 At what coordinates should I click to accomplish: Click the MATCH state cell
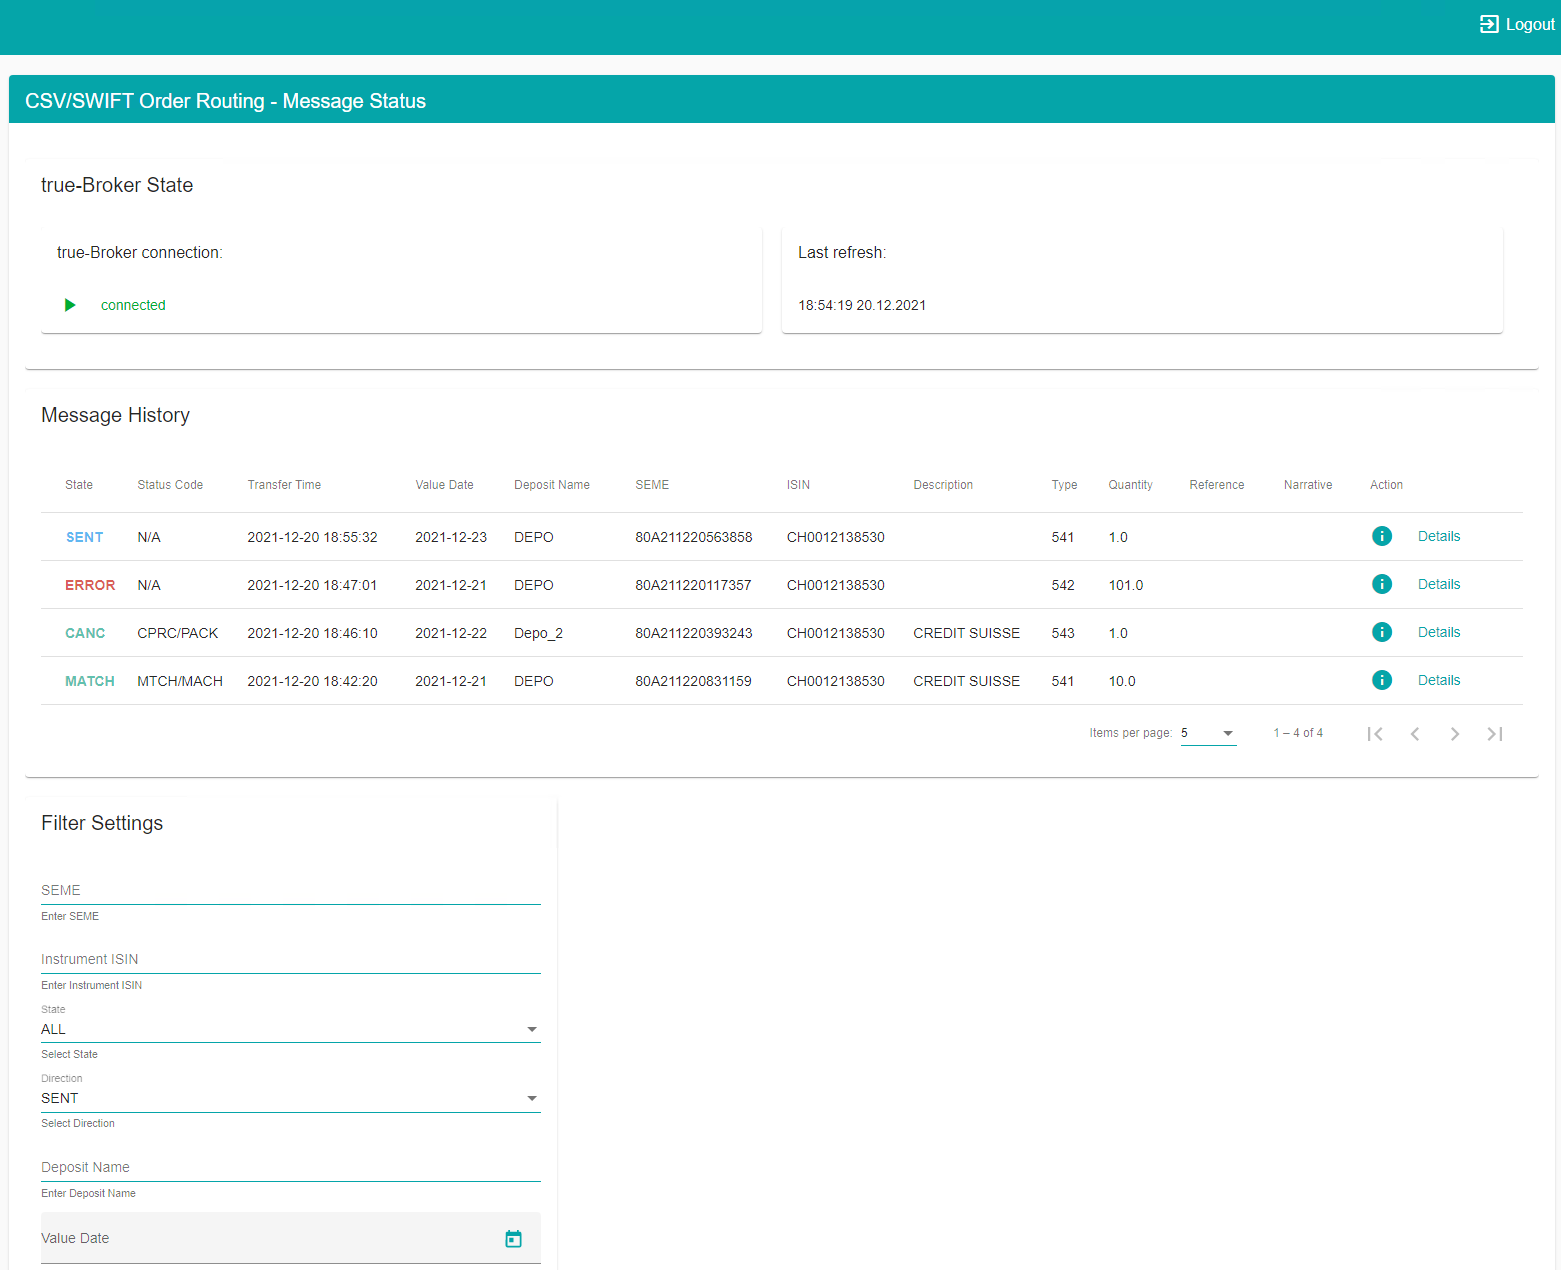(90, 681)
